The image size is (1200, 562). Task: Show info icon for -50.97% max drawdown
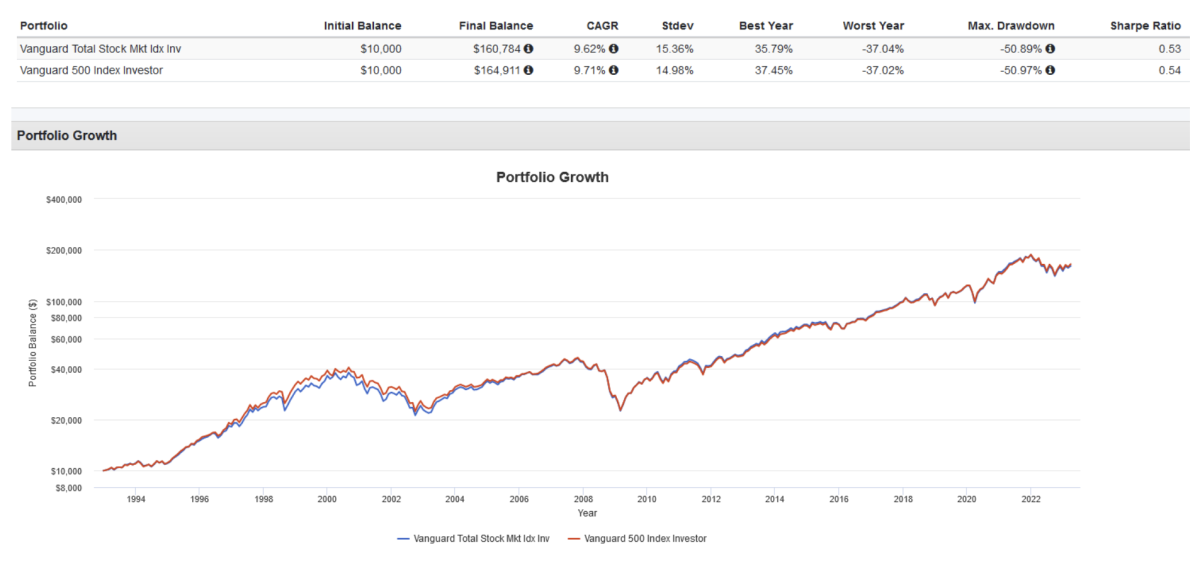[1050, 70]
